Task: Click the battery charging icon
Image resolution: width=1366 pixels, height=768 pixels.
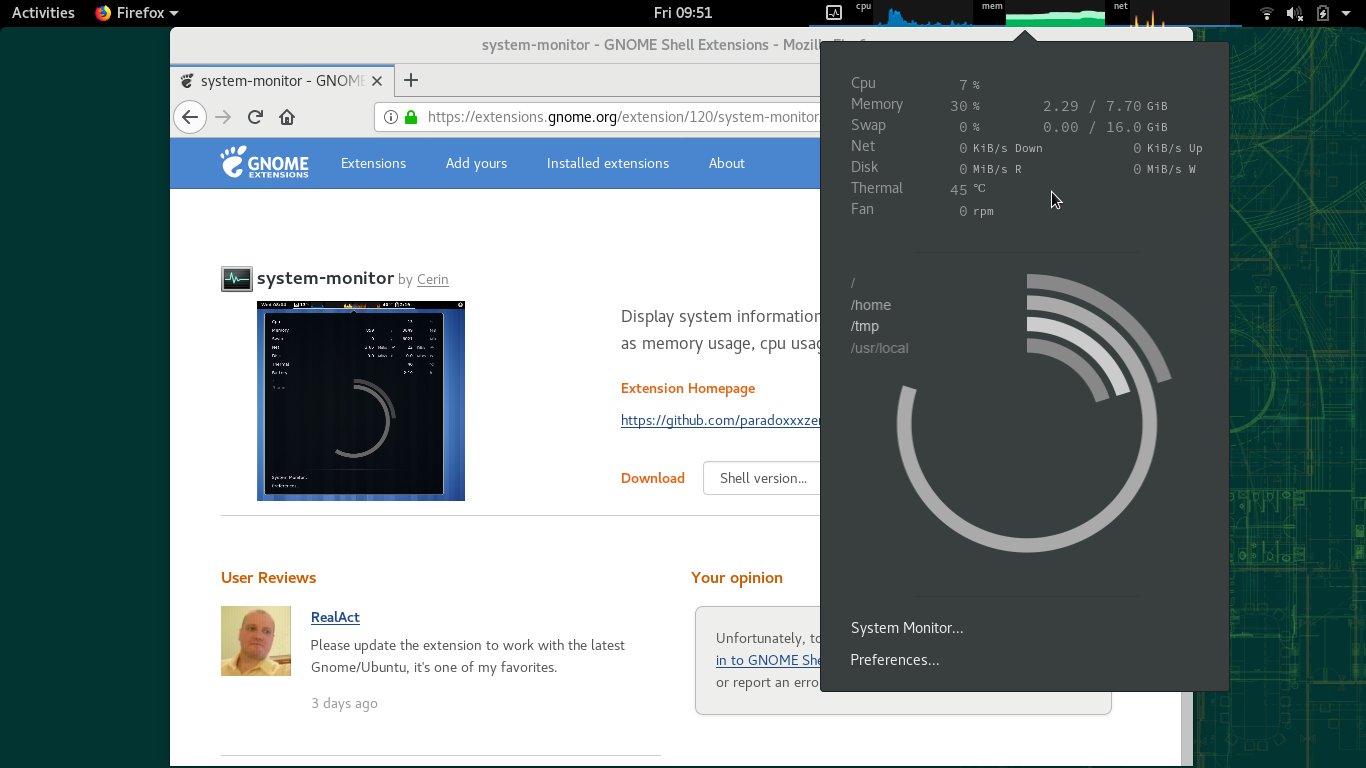Action: point(1323,13)
